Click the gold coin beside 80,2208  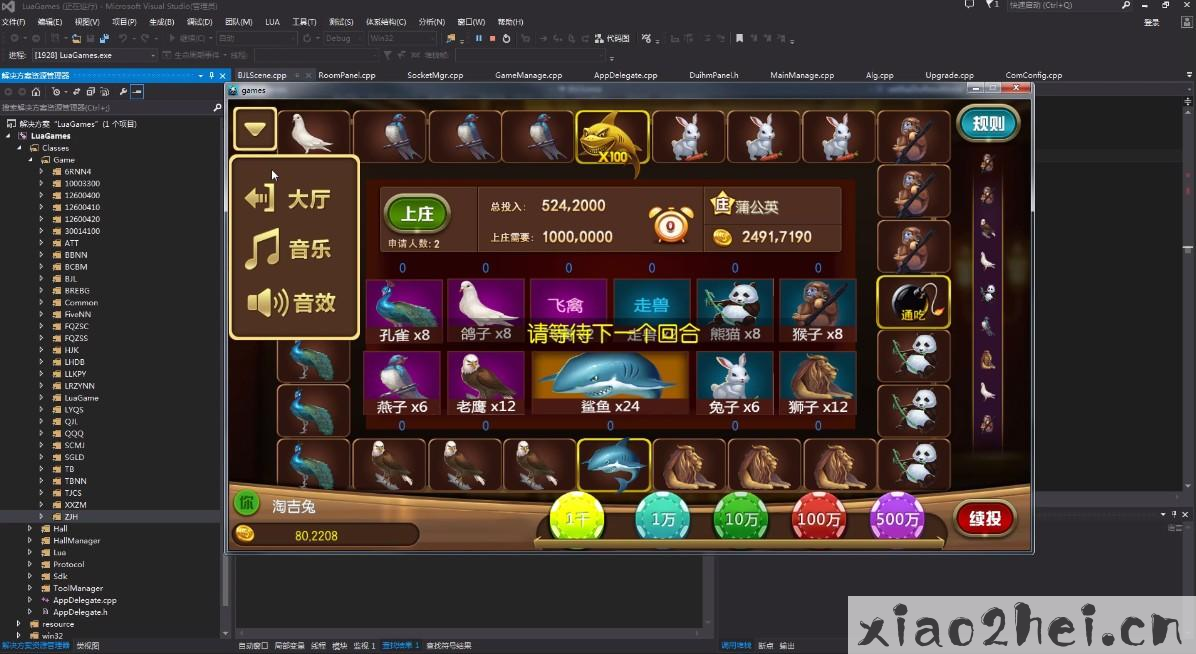tap(244, 533)
